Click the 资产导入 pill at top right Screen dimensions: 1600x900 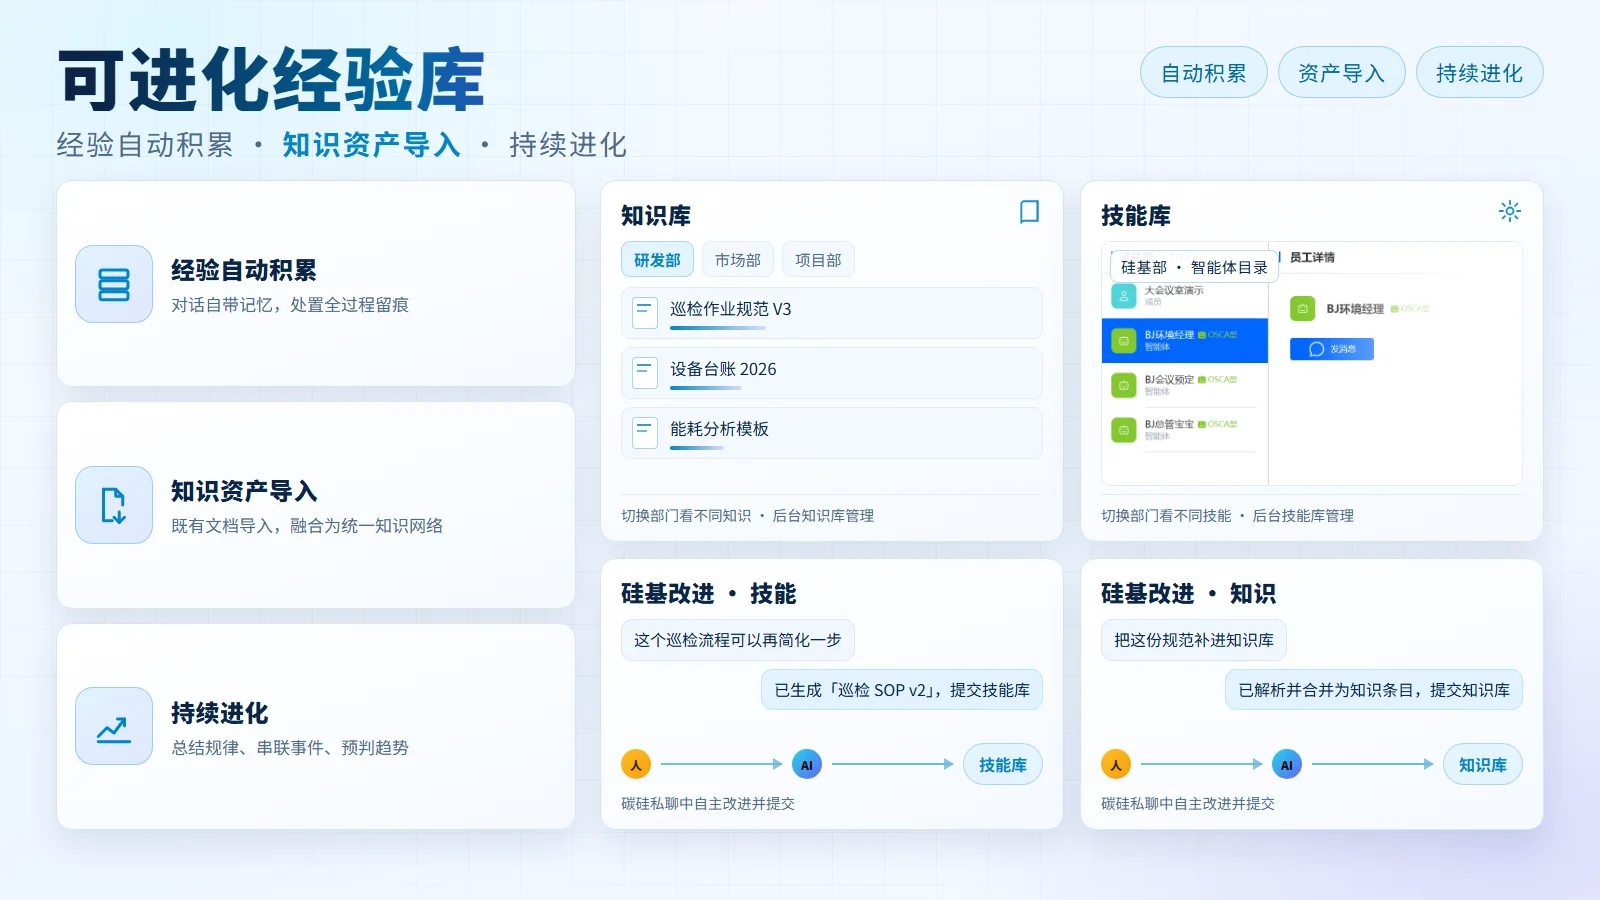(1342, 73)
